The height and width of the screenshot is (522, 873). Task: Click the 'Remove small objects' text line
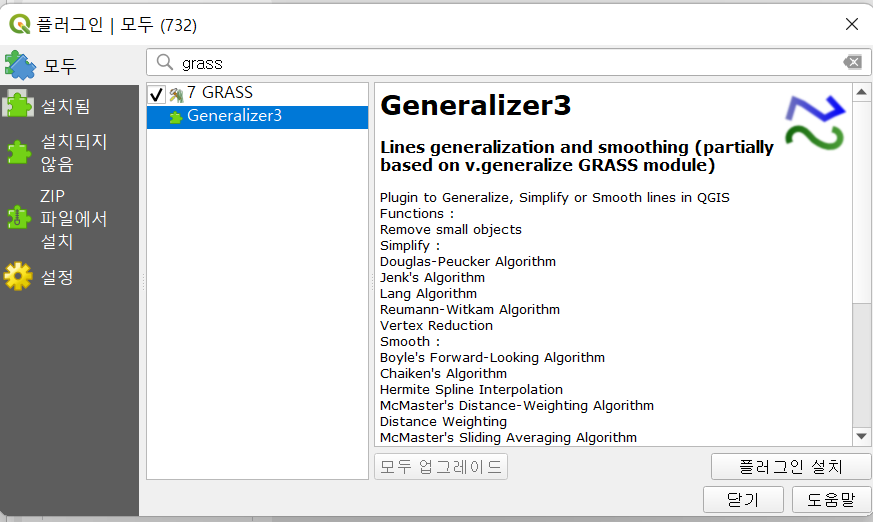pyautogui.click(x=450, y=229)
